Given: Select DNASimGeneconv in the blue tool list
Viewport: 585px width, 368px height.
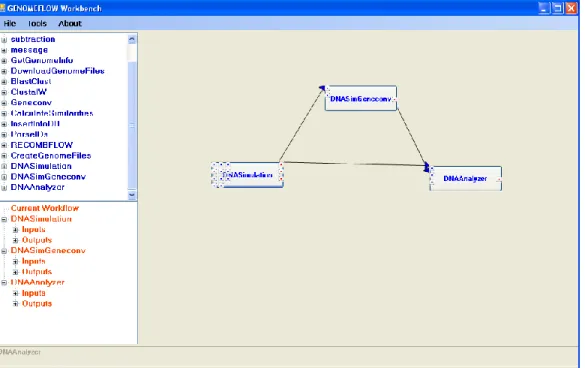Looking at the screenshot, I should [48, 177].
